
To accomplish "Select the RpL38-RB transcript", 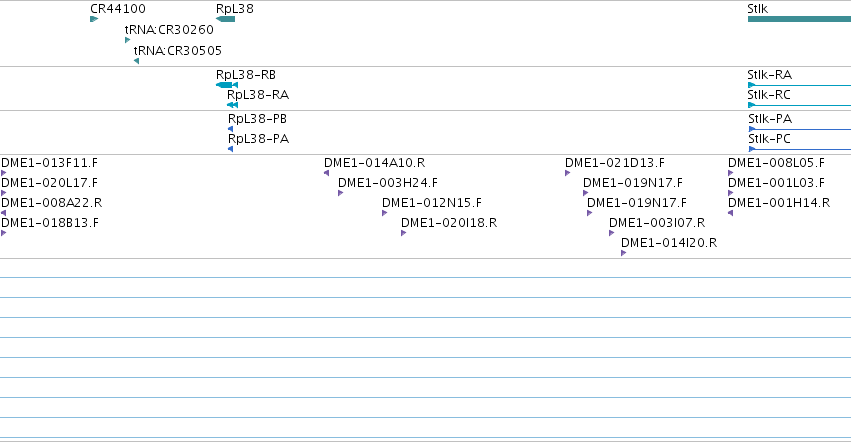I will (x=227, y=85).
